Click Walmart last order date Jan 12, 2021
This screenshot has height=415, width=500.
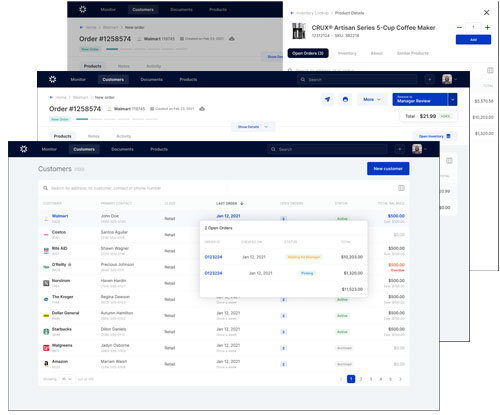pyautogui.click(x=228, y=216)
